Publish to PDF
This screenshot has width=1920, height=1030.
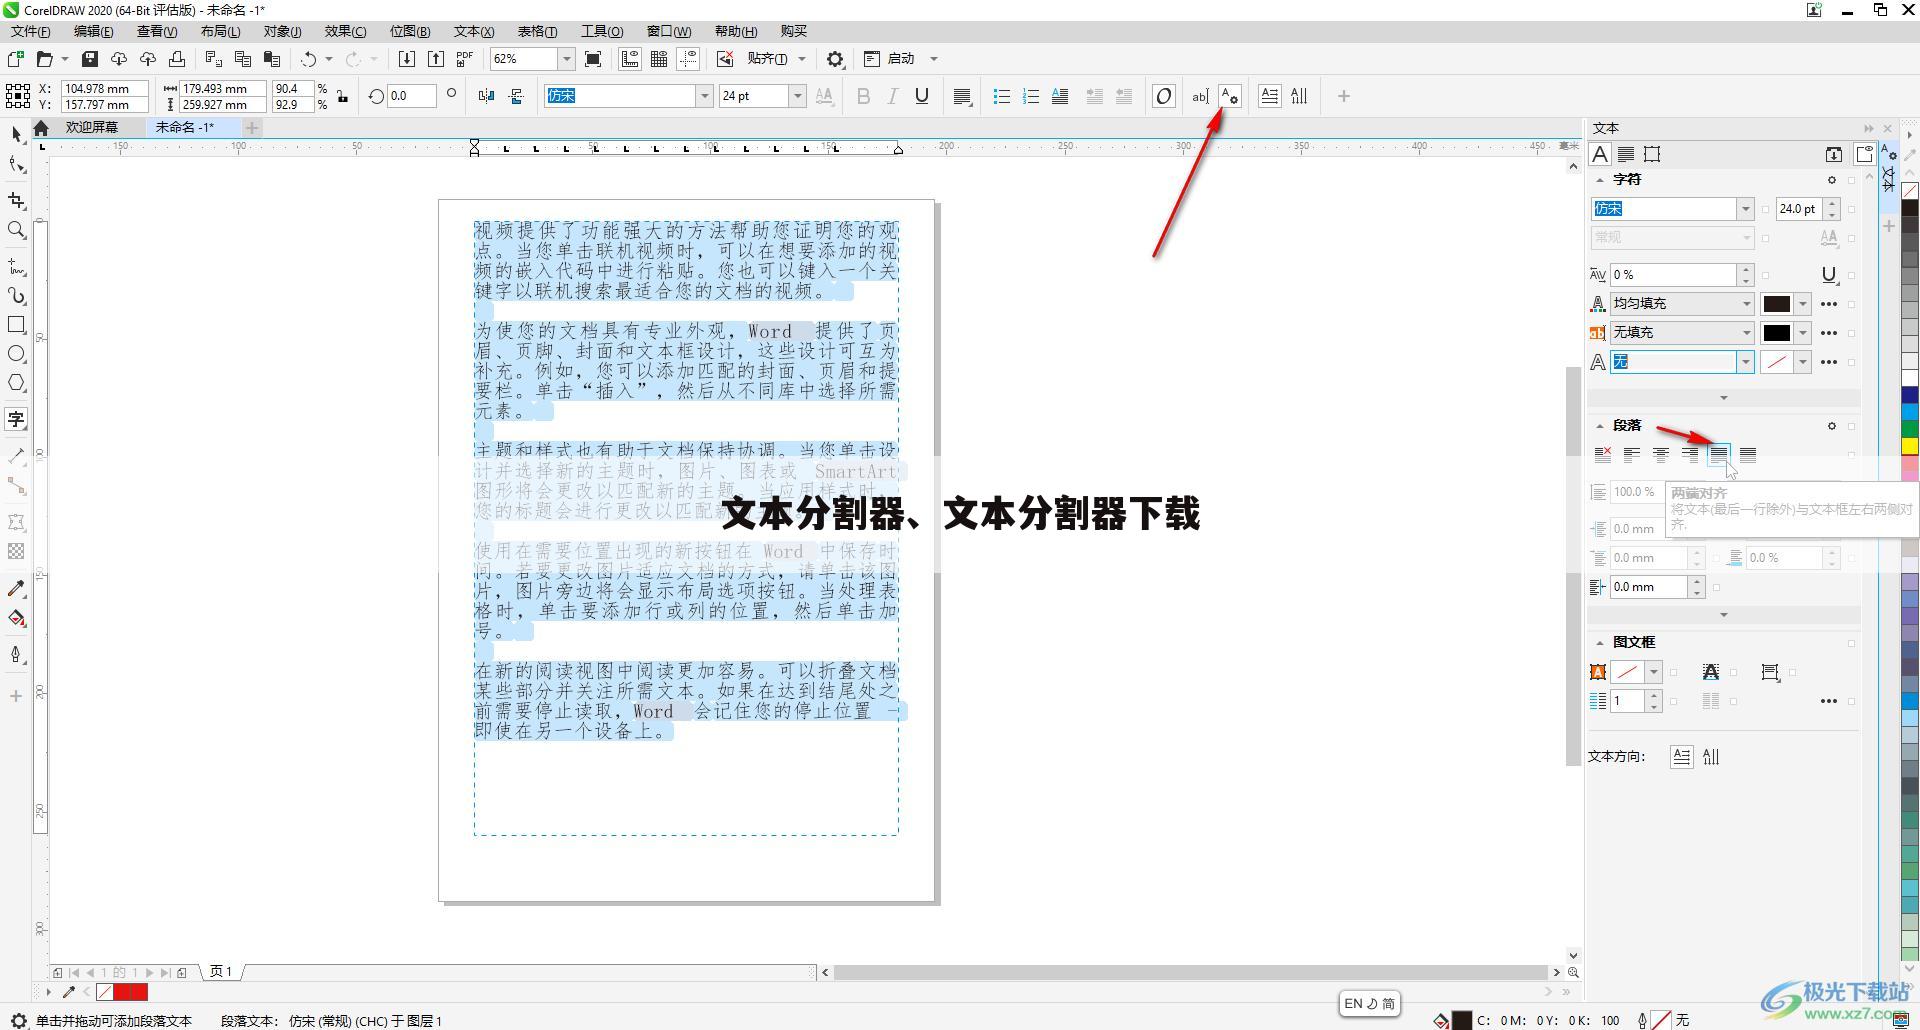[465, 59]
